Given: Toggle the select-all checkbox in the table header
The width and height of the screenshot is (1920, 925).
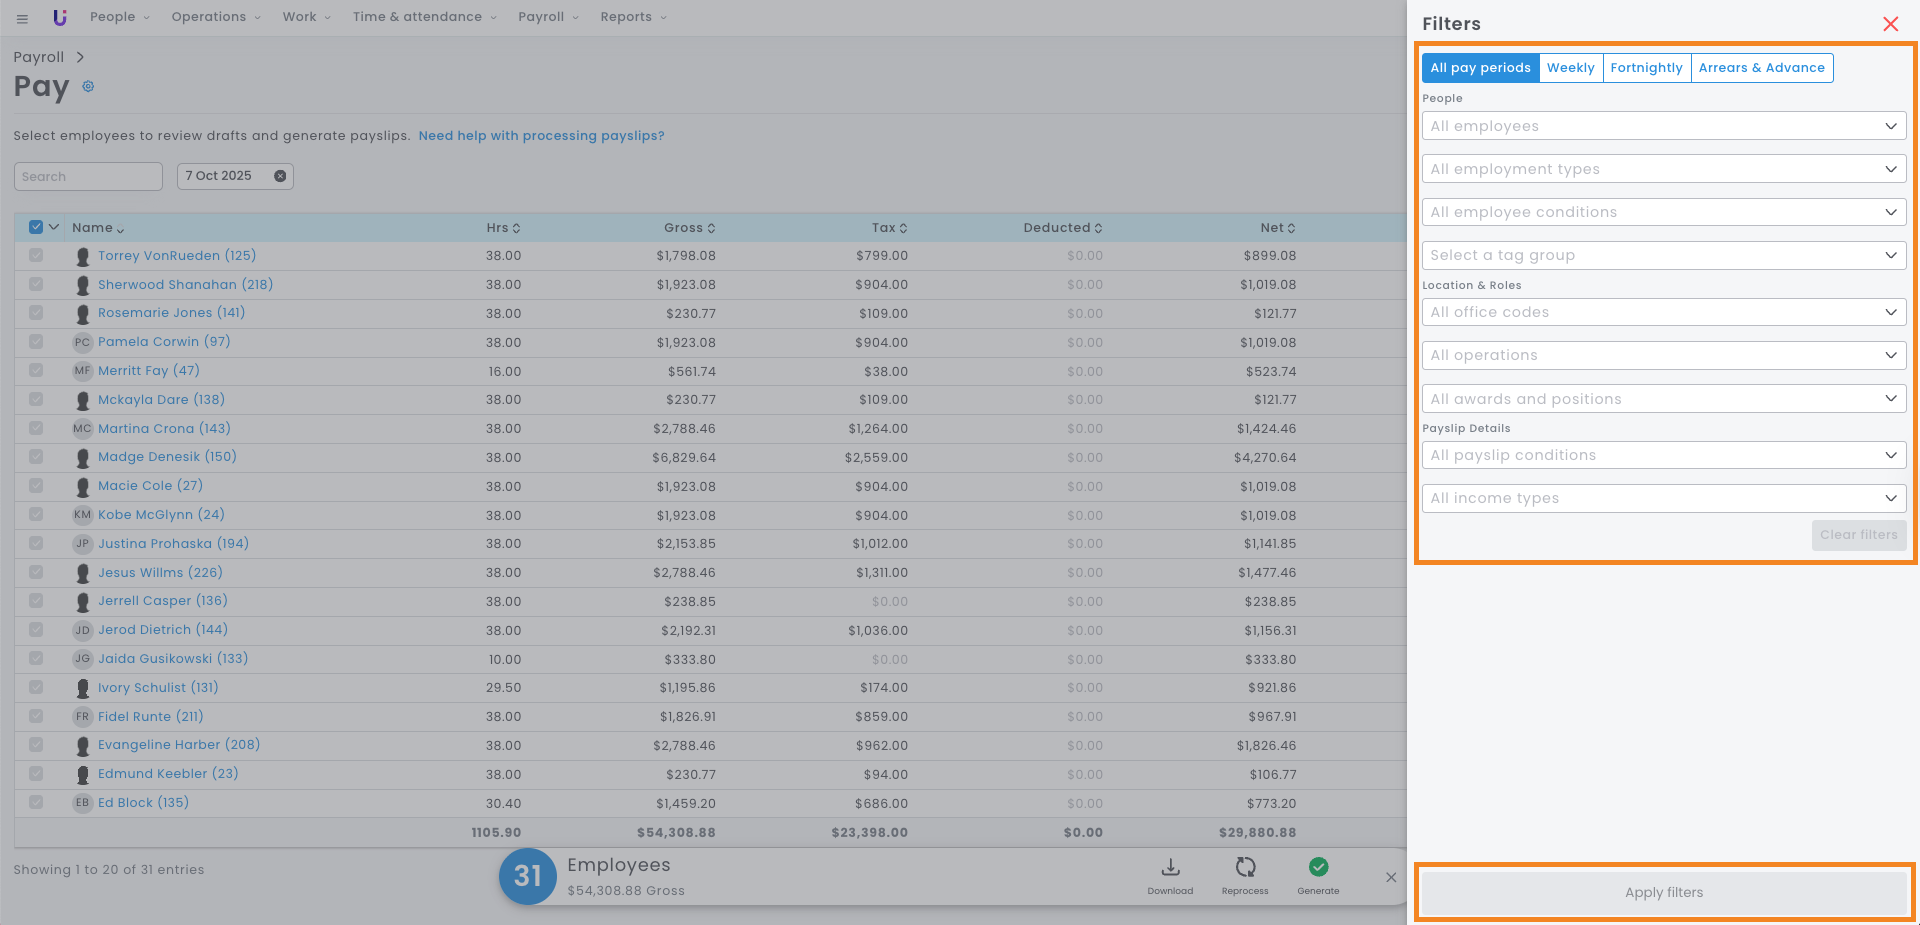Looking at the screenshot, I should click(36, 227).
